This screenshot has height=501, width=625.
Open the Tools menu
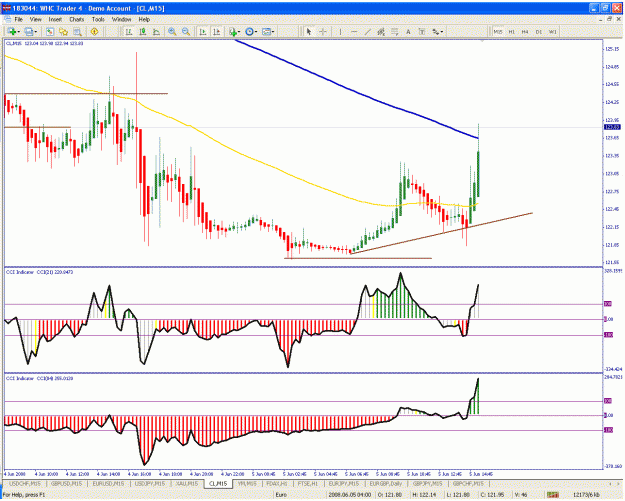(98, 19)
